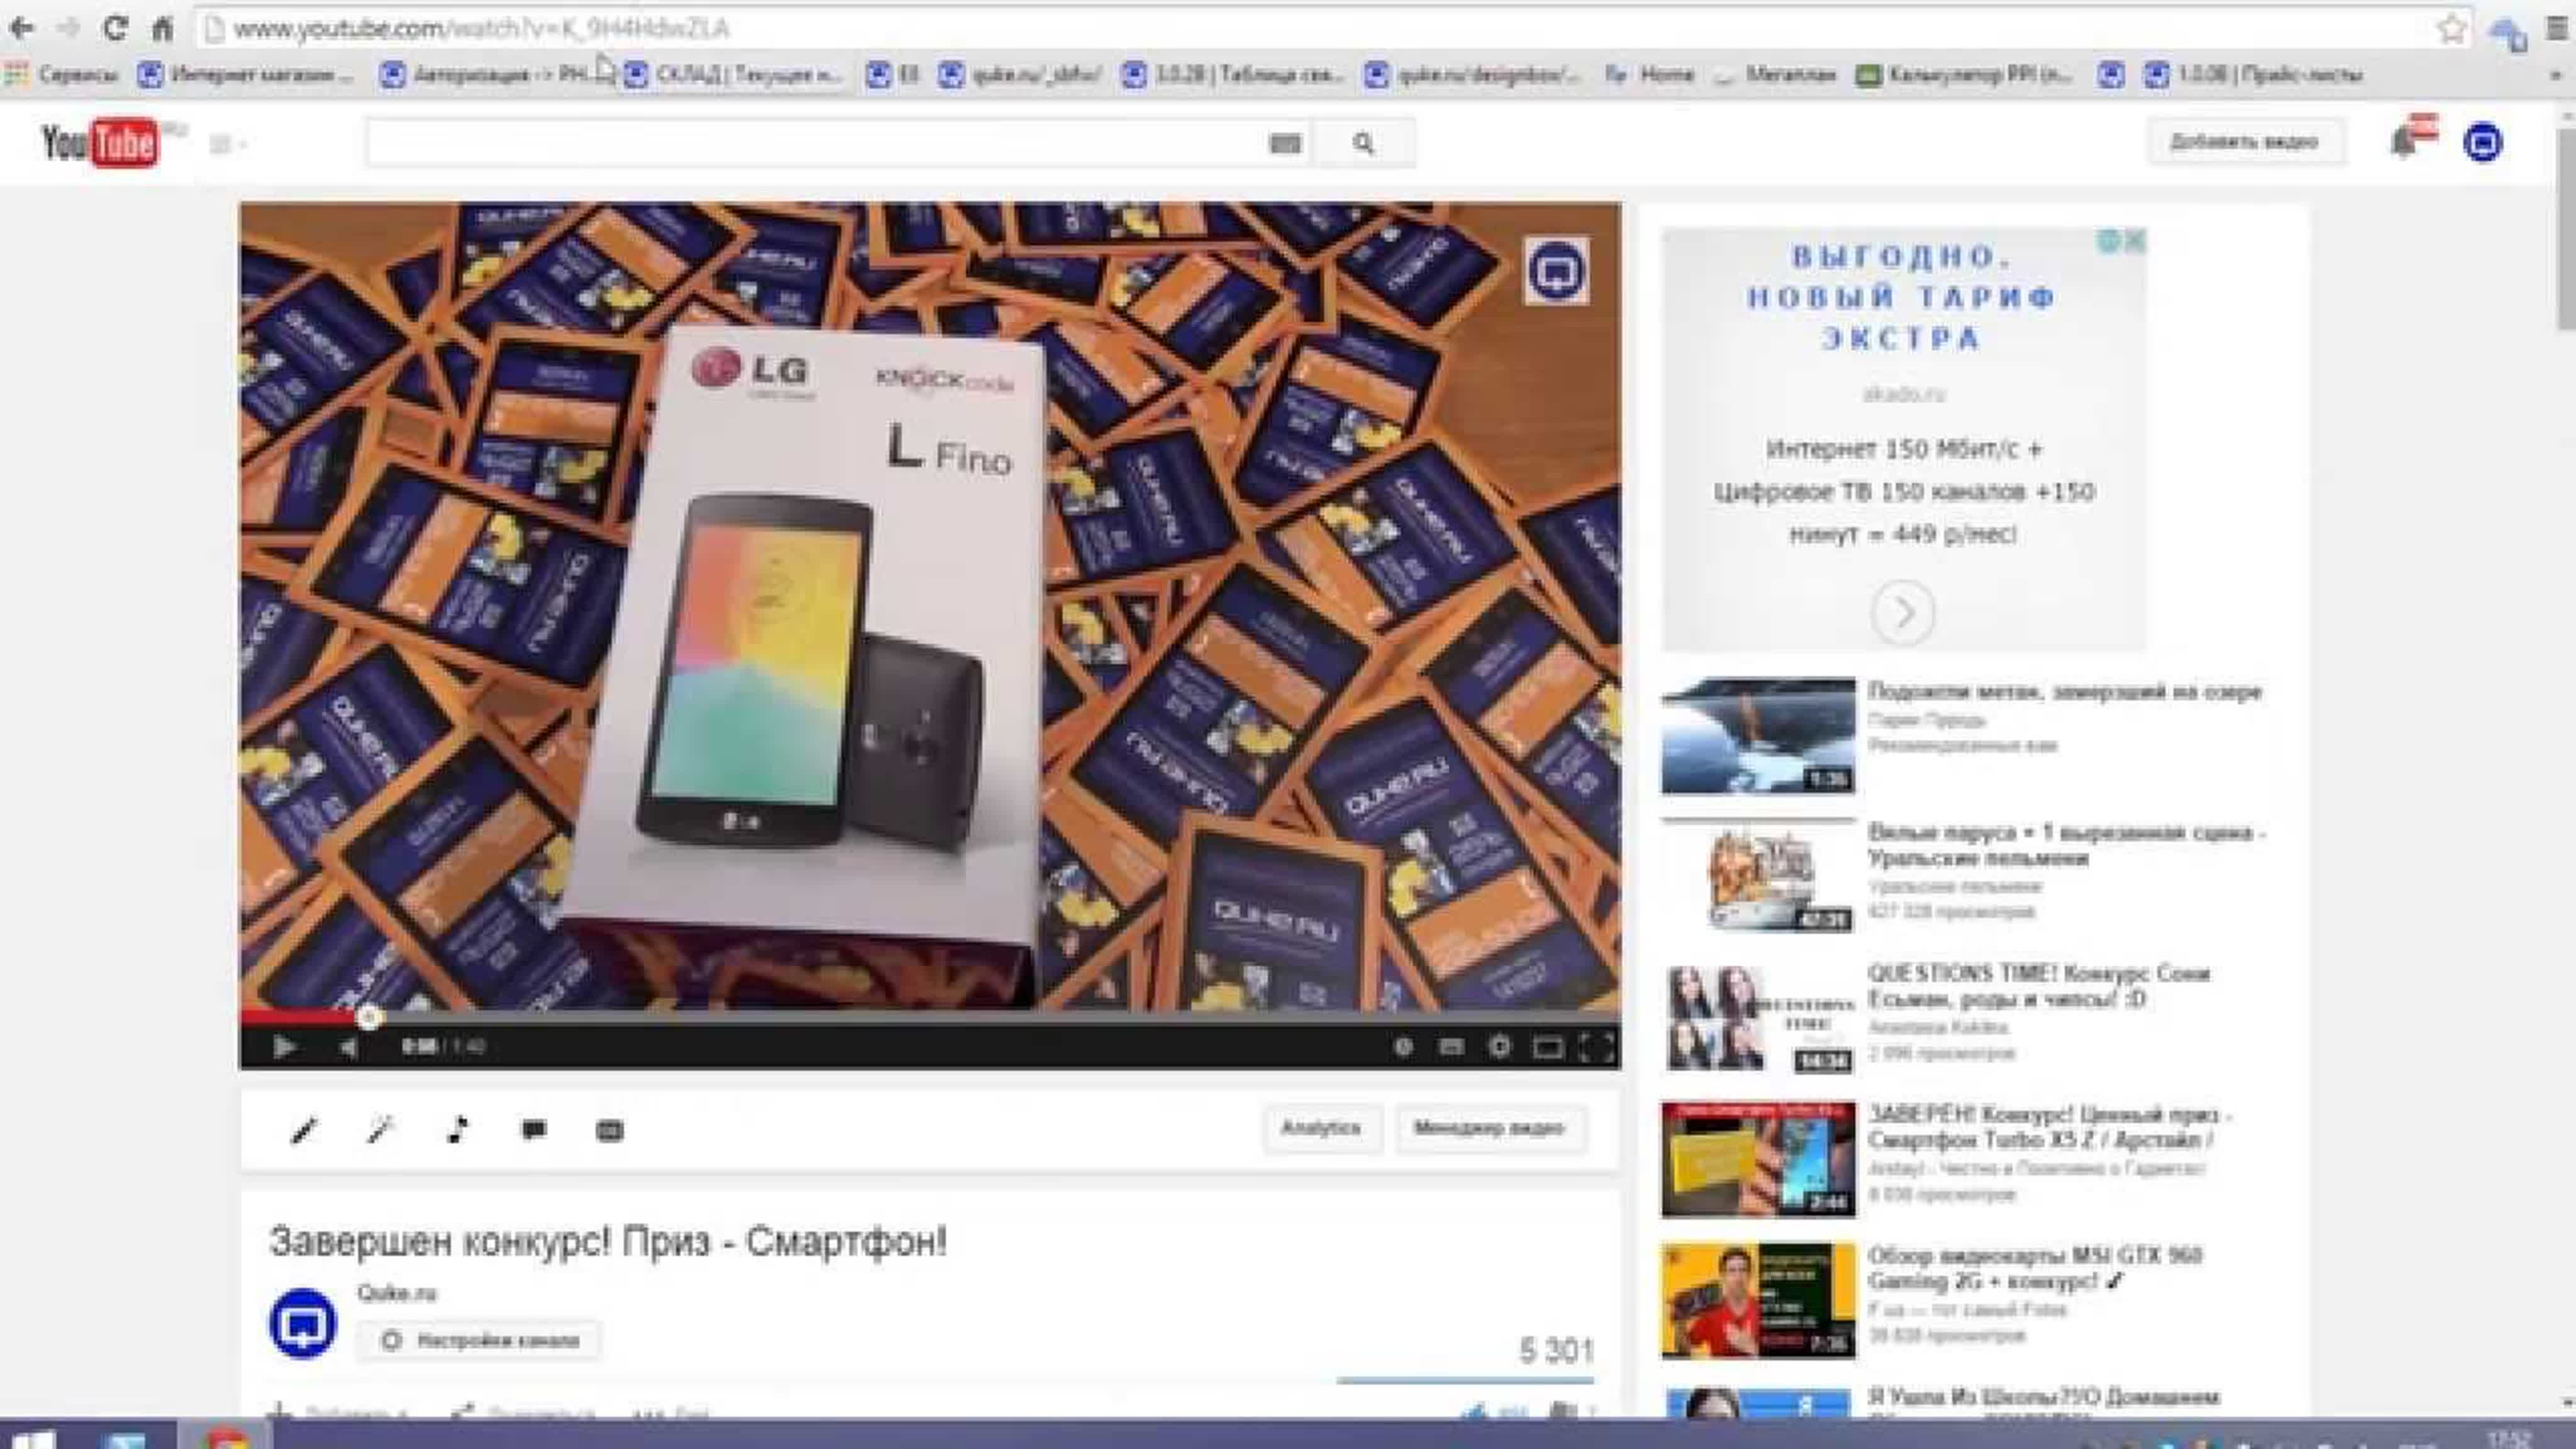Open the MSI GTX 960 video thumbnail
The image size is (2576, 1449).
click(1758, 1300)
